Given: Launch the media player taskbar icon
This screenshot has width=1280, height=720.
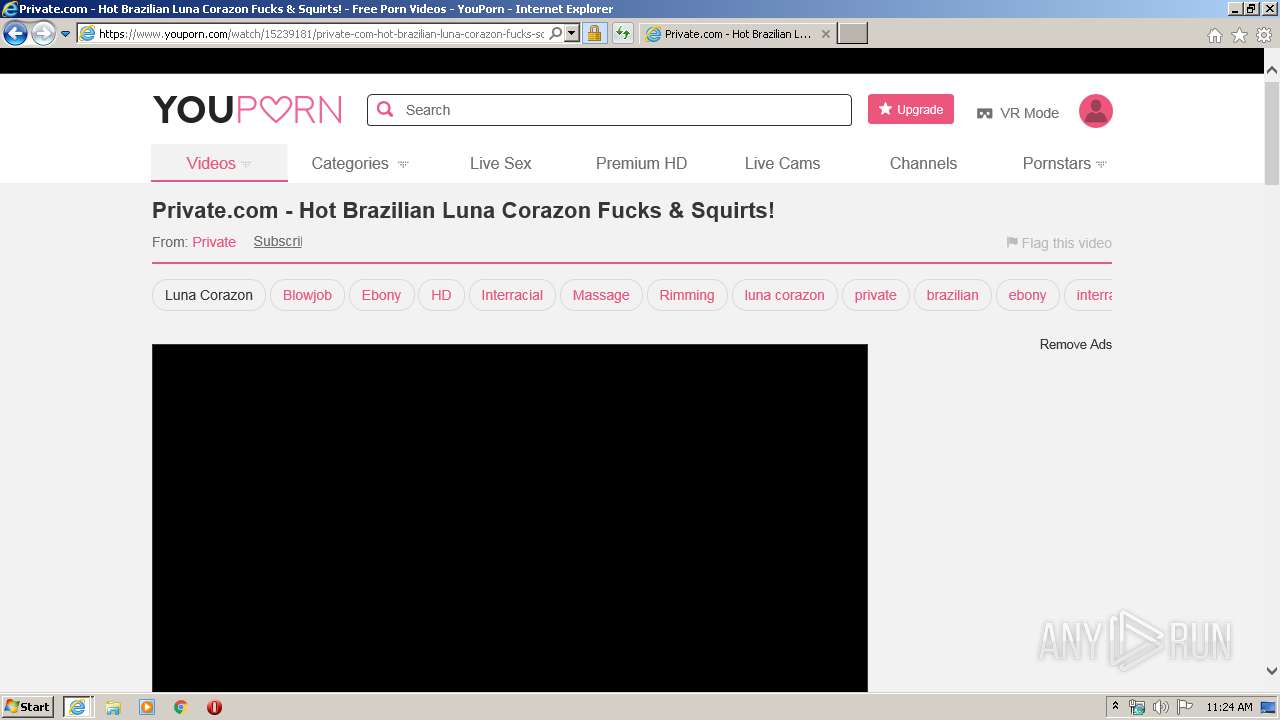Looking at the screenshot, I should point(147,707).
